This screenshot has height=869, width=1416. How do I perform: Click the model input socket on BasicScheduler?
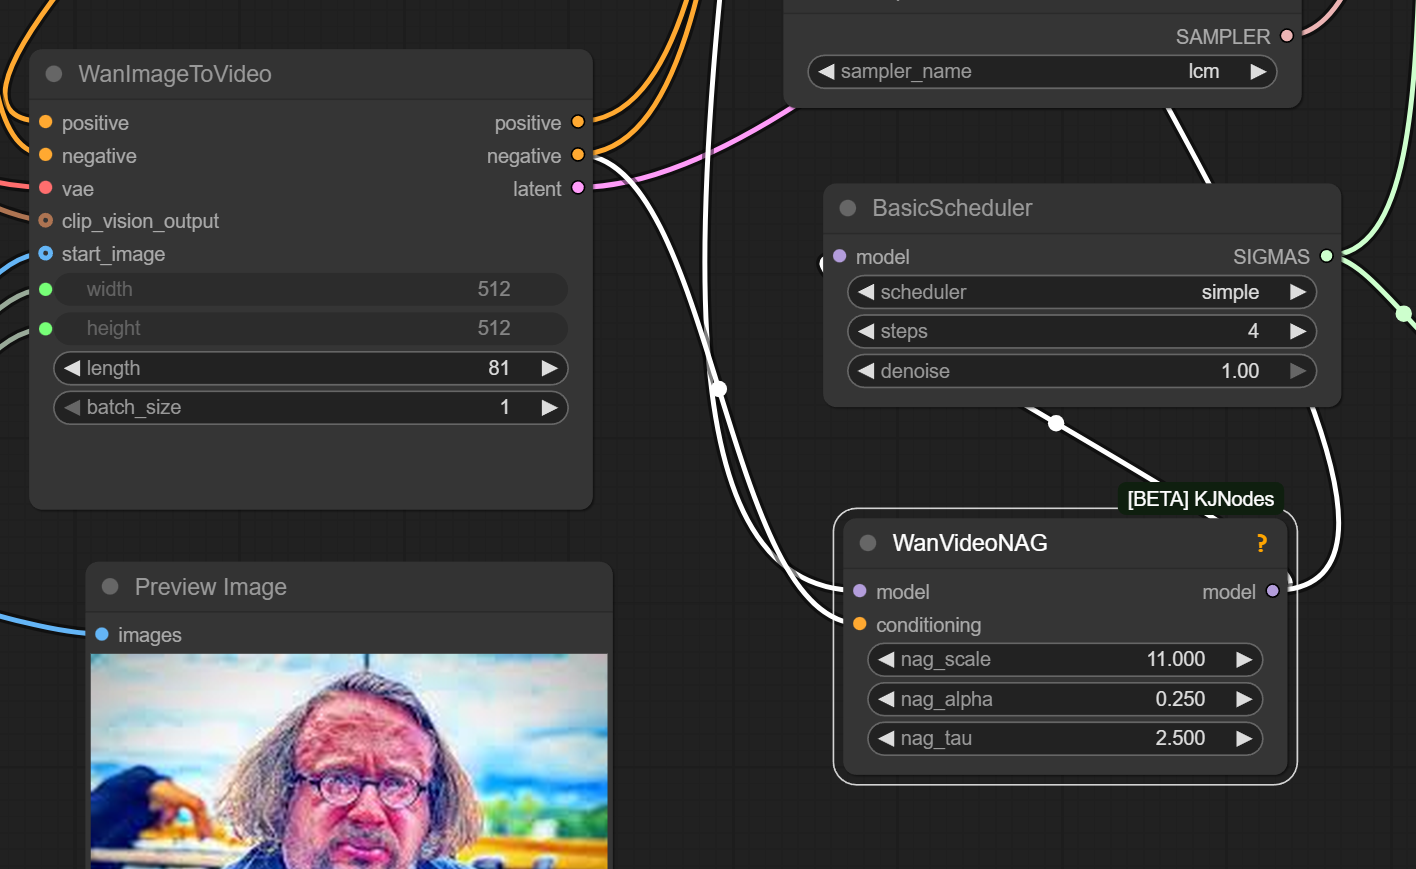pyautogui.click(x=840, y=256)
